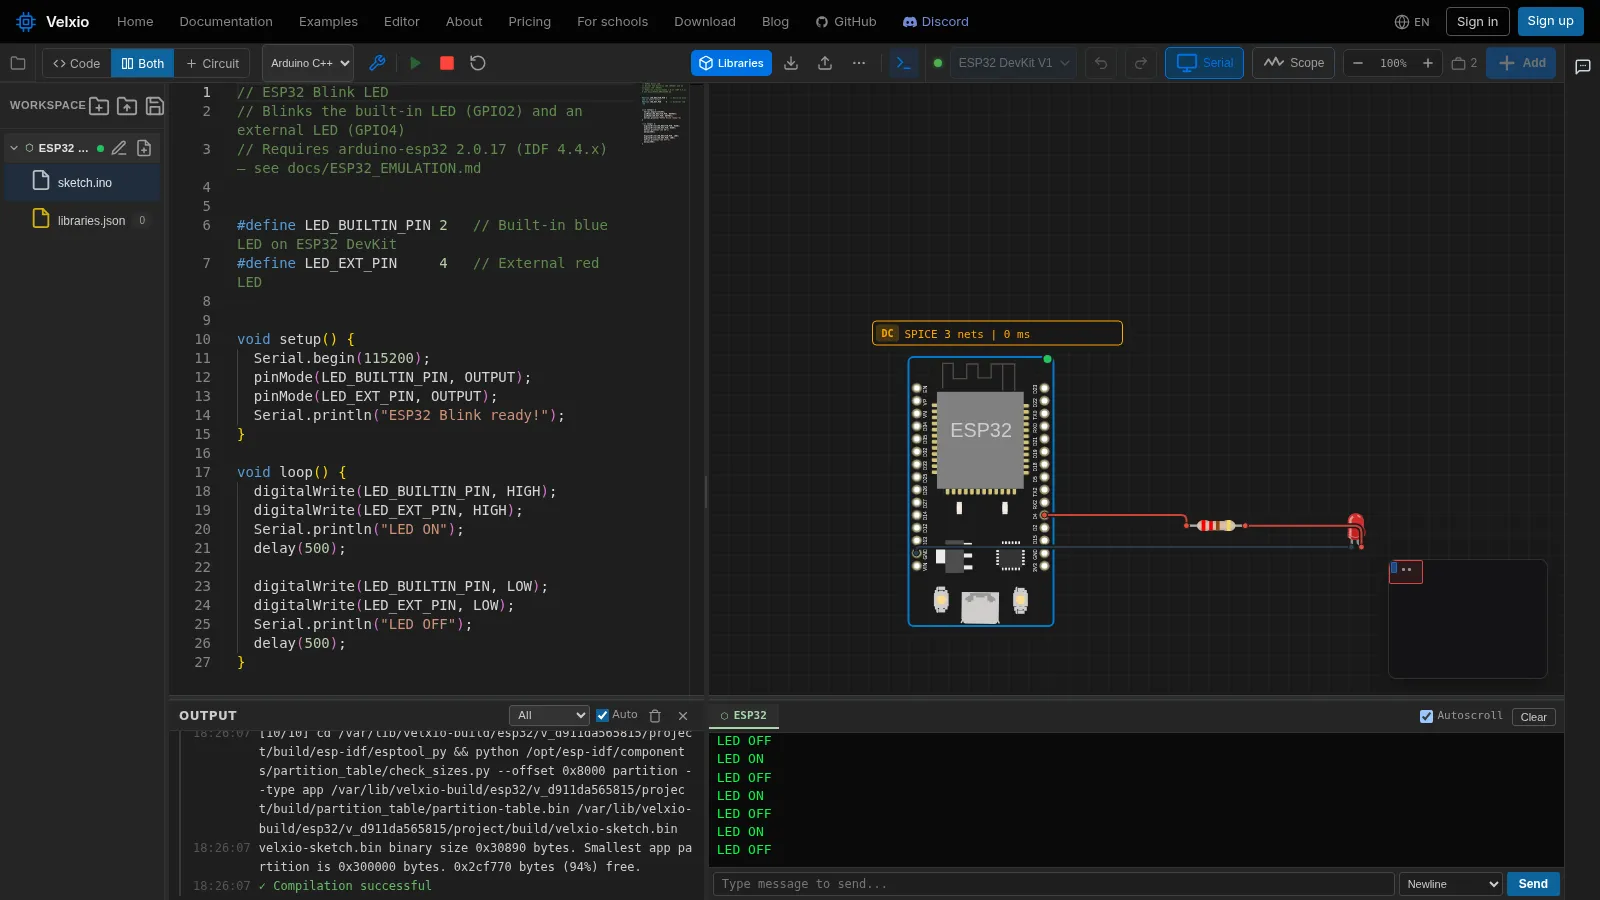This screenshot has width=1600, height=900.
Task: Open the chat panel icon
Action: tap(1583, 67)
